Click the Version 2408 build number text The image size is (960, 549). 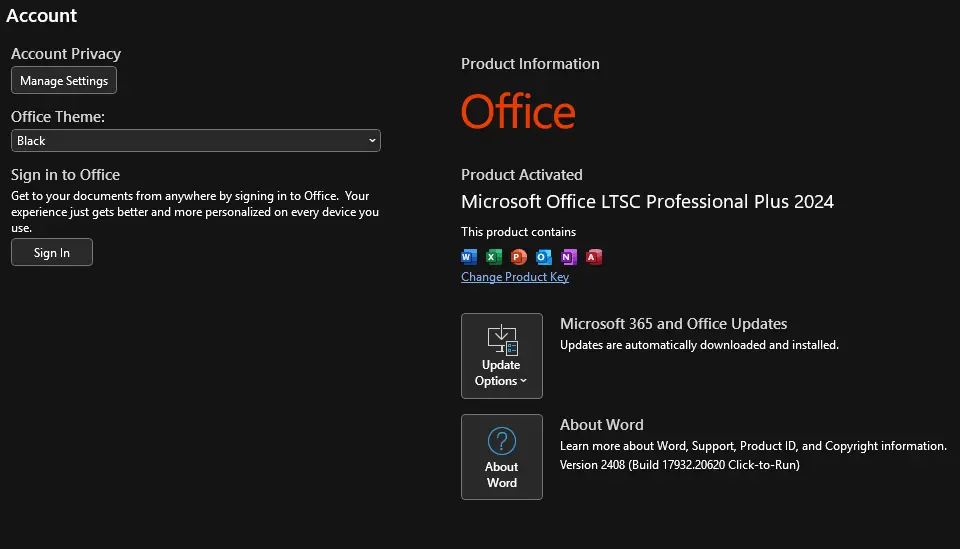pyautogui.click(x=680, y=465)
